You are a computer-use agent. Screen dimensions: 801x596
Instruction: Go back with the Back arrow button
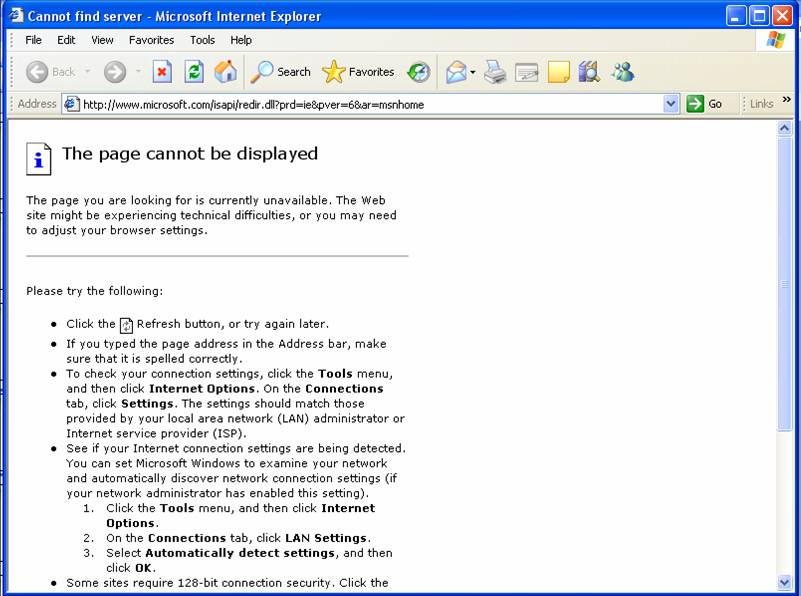pos(51,72)
